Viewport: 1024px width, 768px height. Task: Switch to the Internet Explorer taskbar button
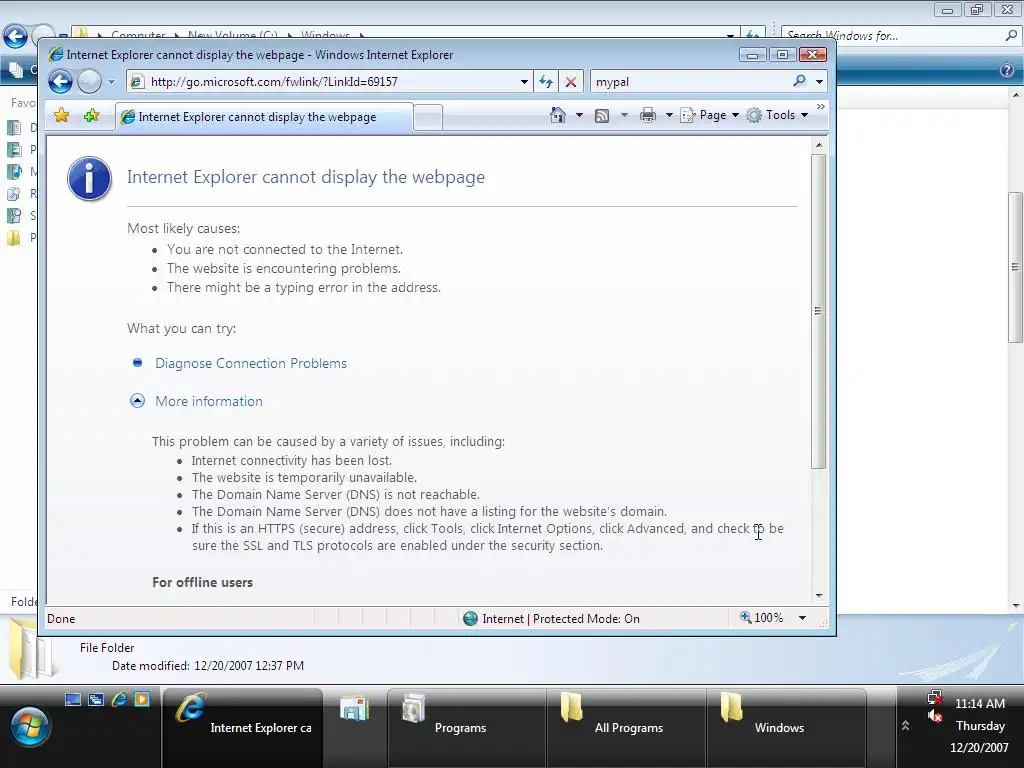pyautogui.click(x=242, y=727)
